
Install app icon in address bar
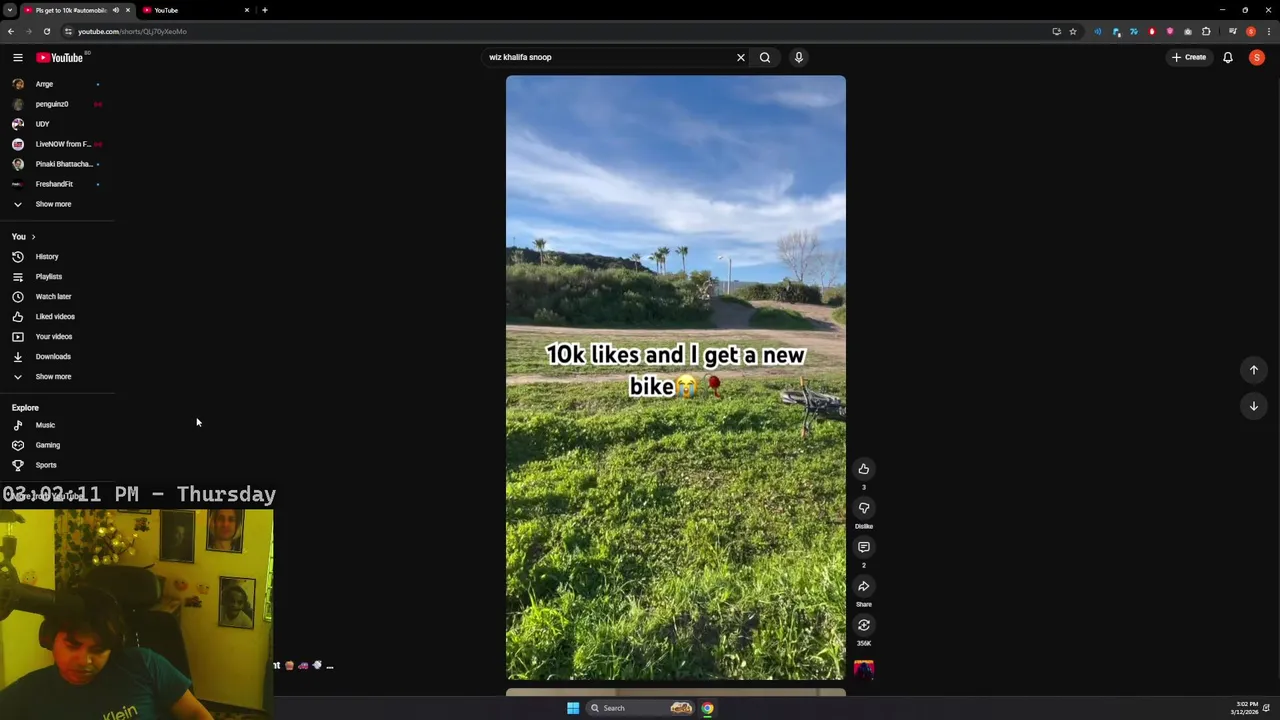click(1056, 31)
